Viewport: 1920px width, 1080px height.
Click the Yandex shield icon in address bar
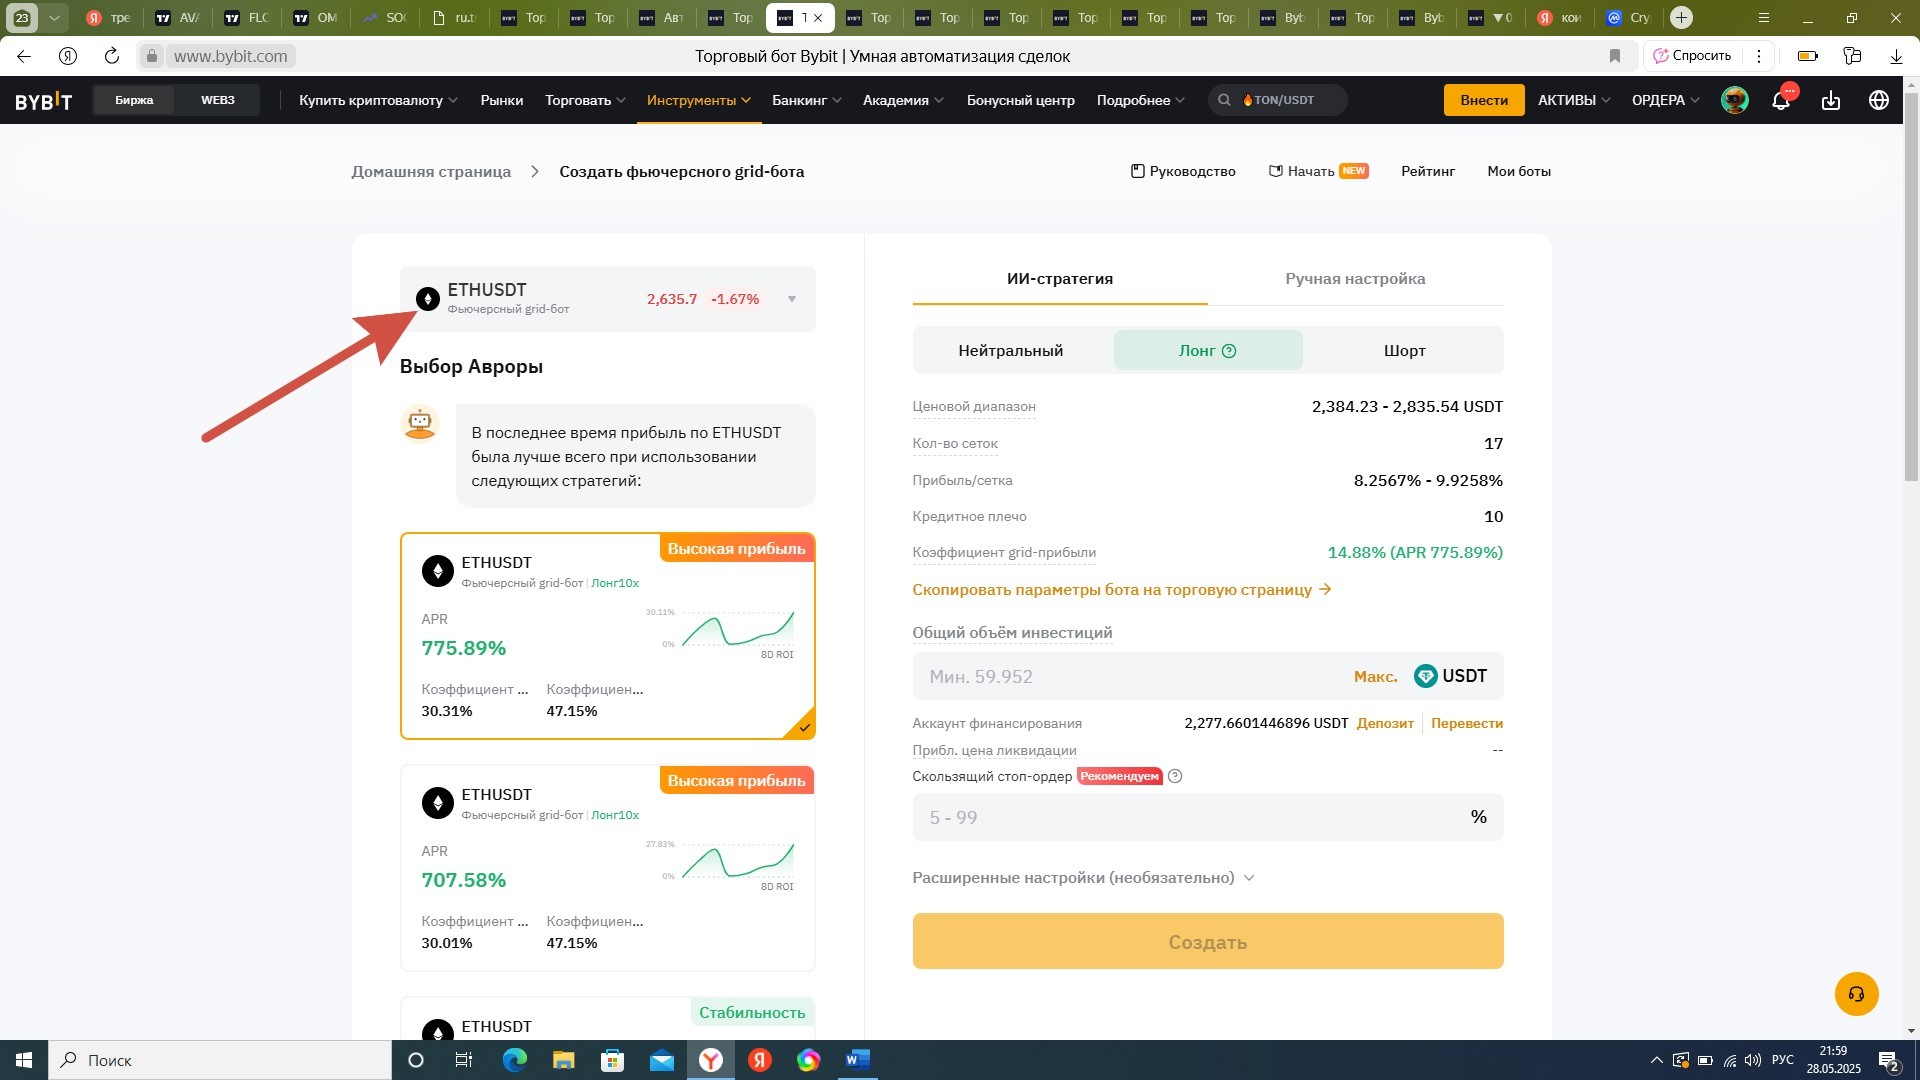click(68, 56)
